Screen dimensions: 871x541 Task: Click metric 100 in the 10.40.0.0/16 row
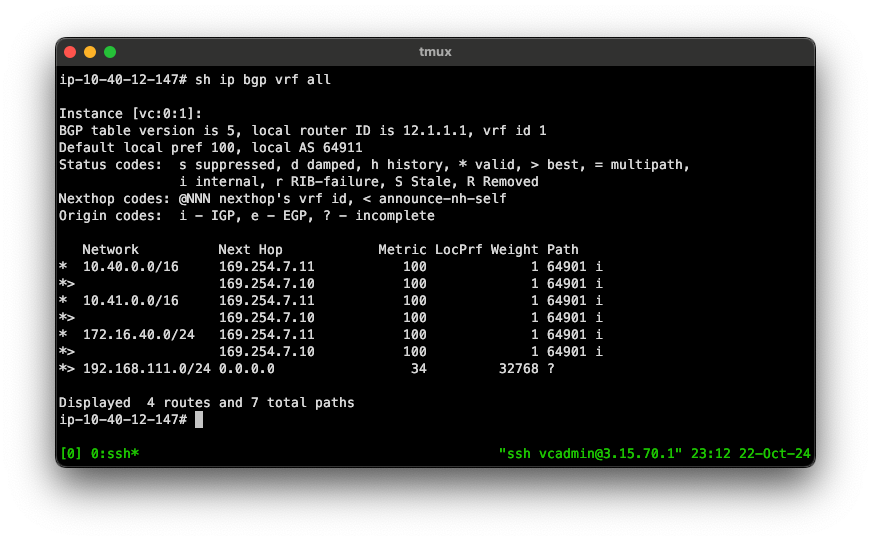(414, 267)
